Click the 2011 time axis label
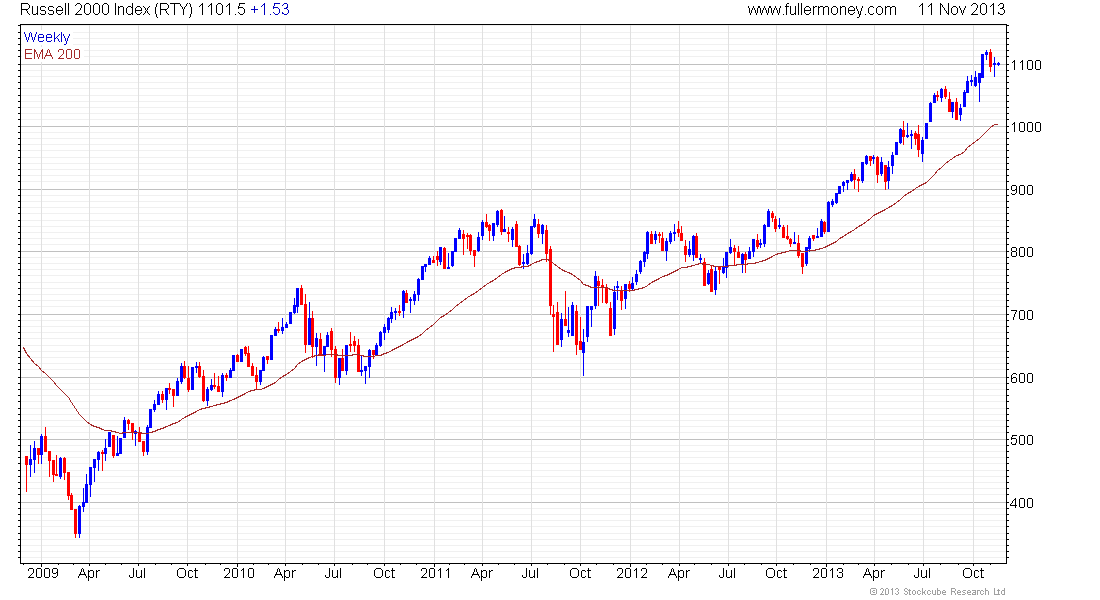The height and width of the screenshot is (600, 1100). click(x=435, y=573)
